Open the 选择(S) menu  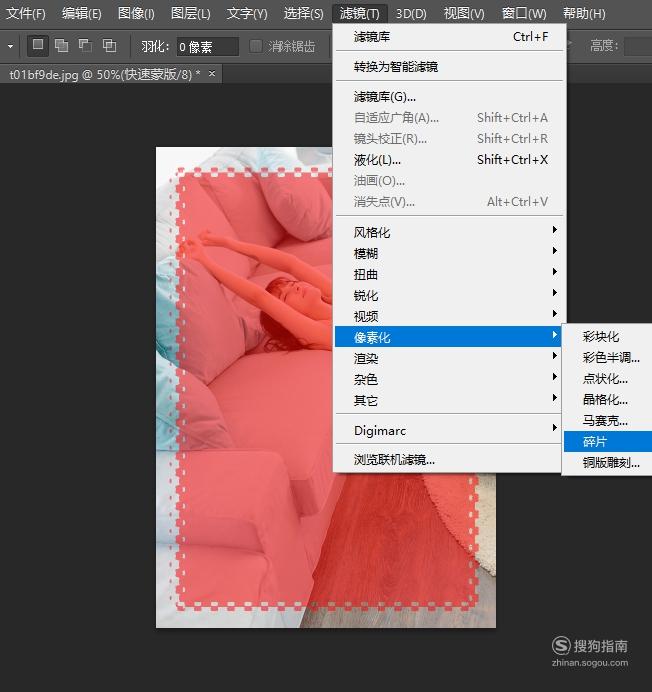[x=303, y=13]
